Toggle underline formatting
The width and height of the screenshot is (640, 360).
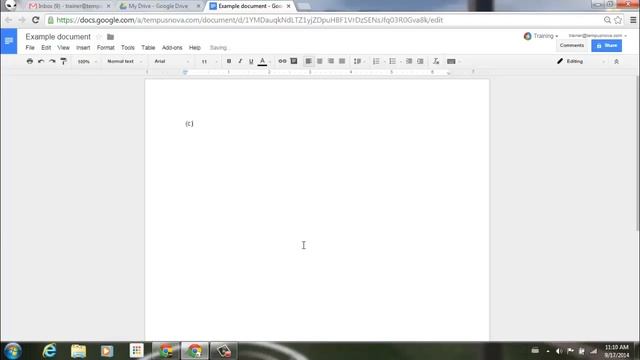coord(251,61)
